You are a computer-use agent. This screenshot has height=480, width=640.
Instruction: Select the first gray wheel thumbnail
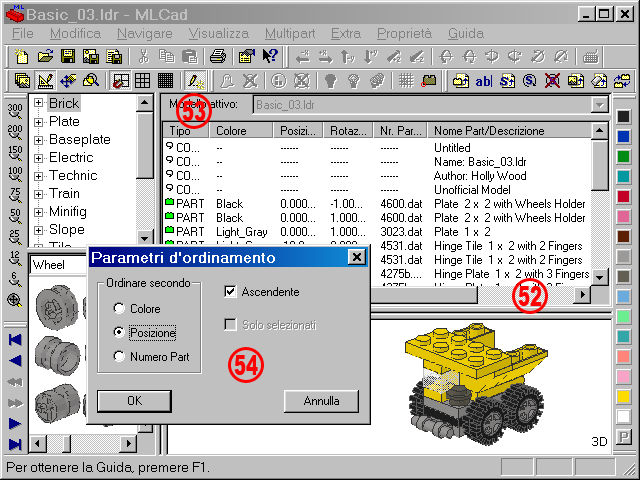click(56, 307)
